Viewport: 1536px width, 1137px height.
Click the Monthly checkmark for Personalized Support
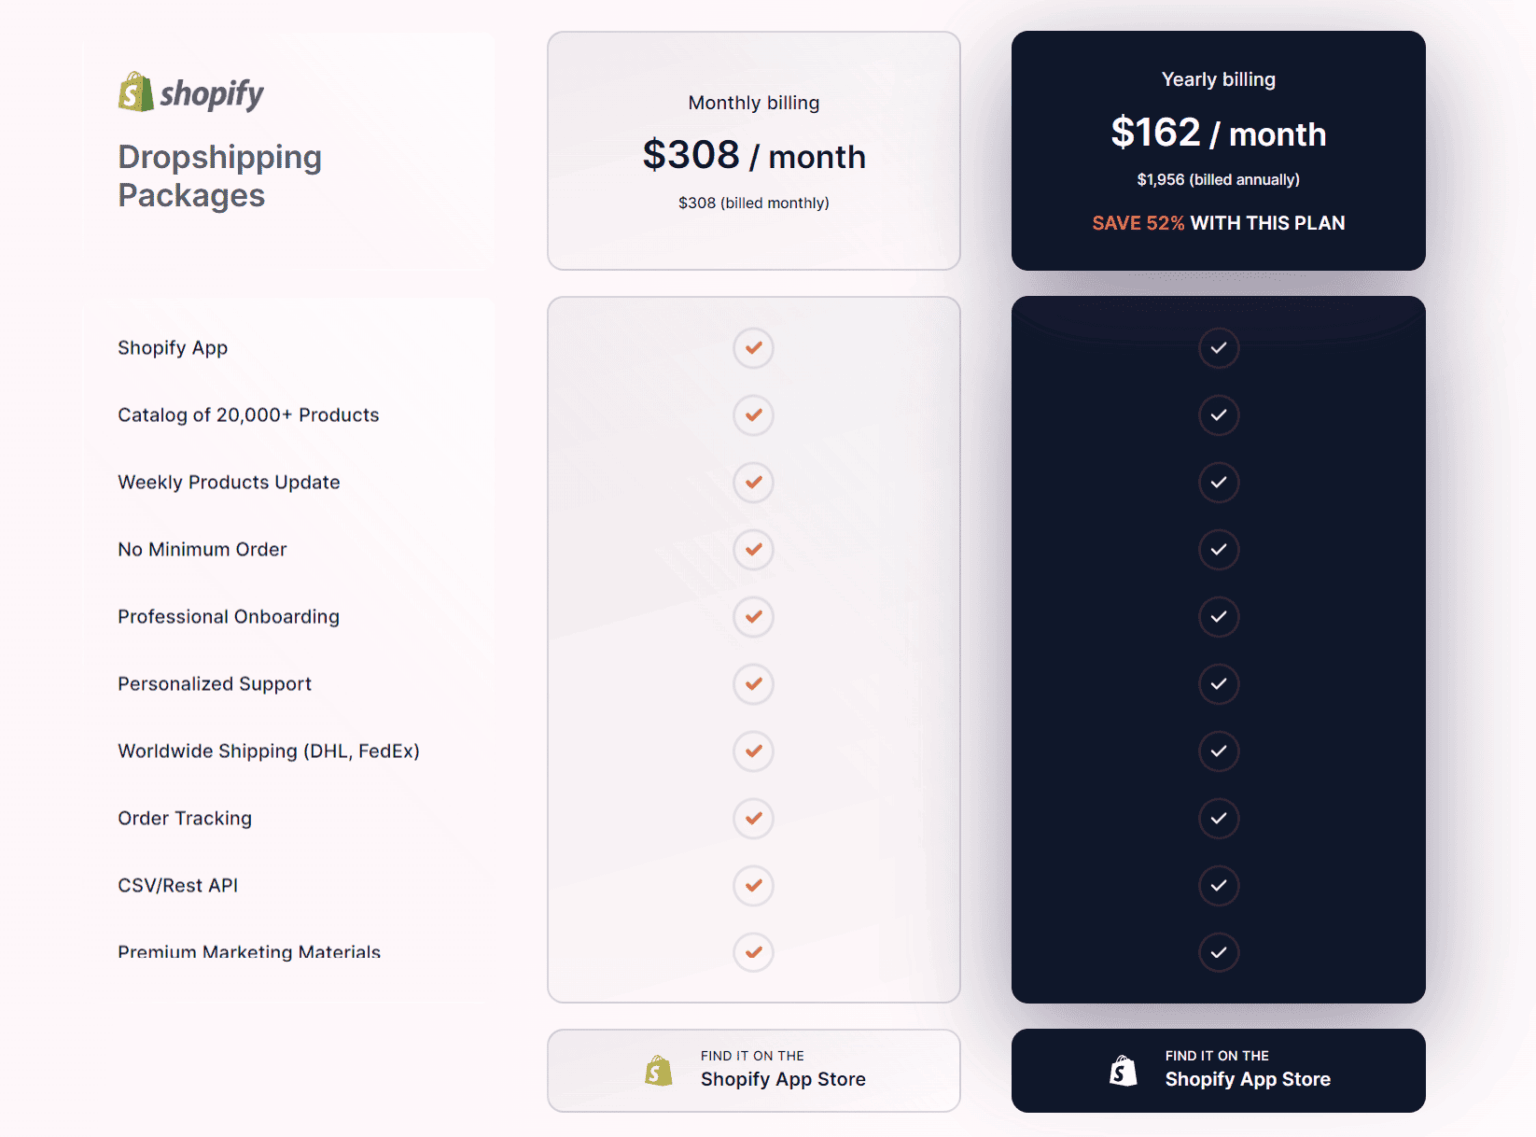pos(753,684)
